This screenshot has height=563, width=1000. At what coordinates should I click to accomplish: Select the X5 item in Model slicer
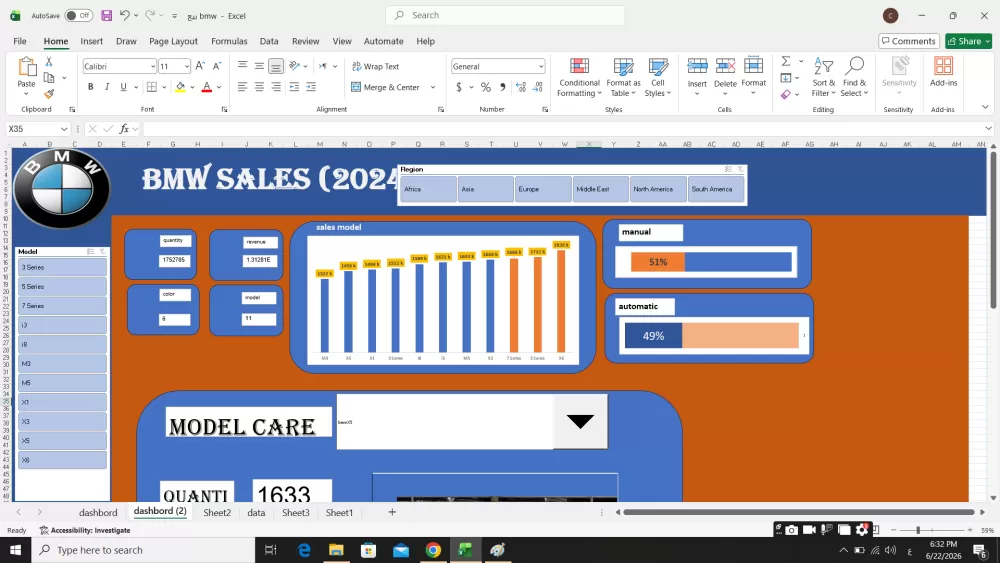coord(62,441)
